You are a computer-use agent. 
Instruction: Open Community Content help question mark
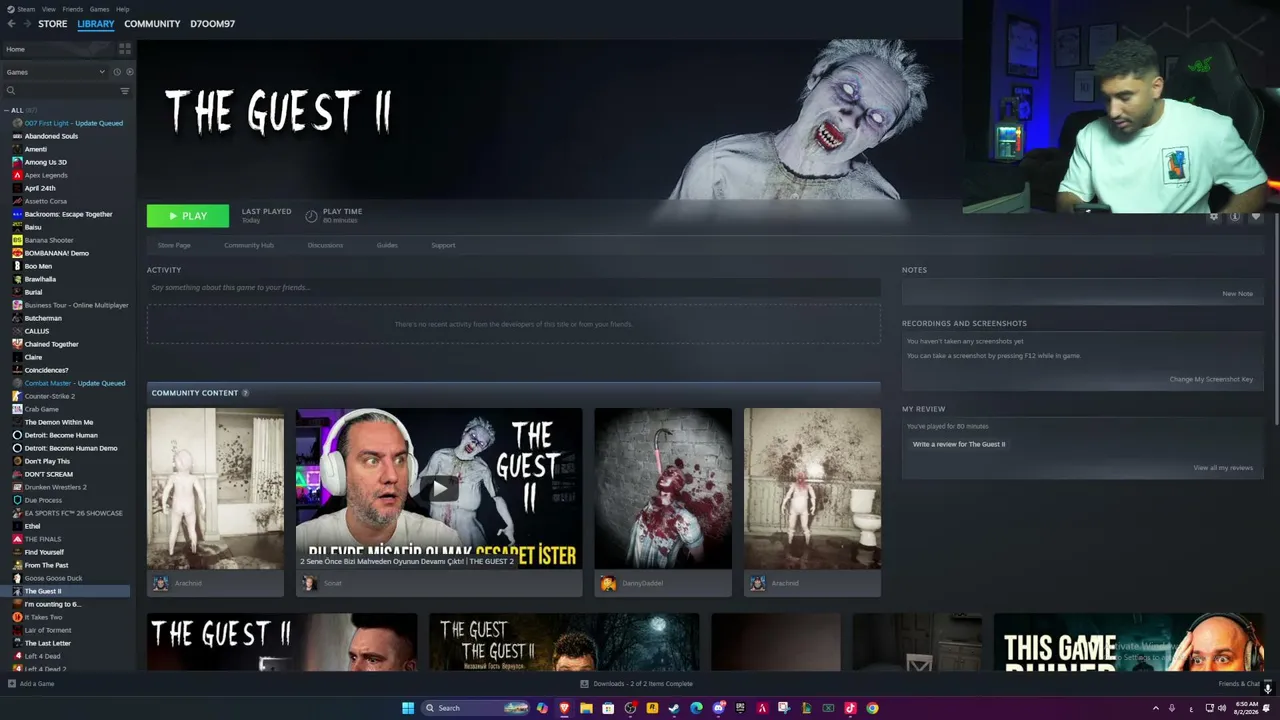pyautogui.click(x=245, y=393)
